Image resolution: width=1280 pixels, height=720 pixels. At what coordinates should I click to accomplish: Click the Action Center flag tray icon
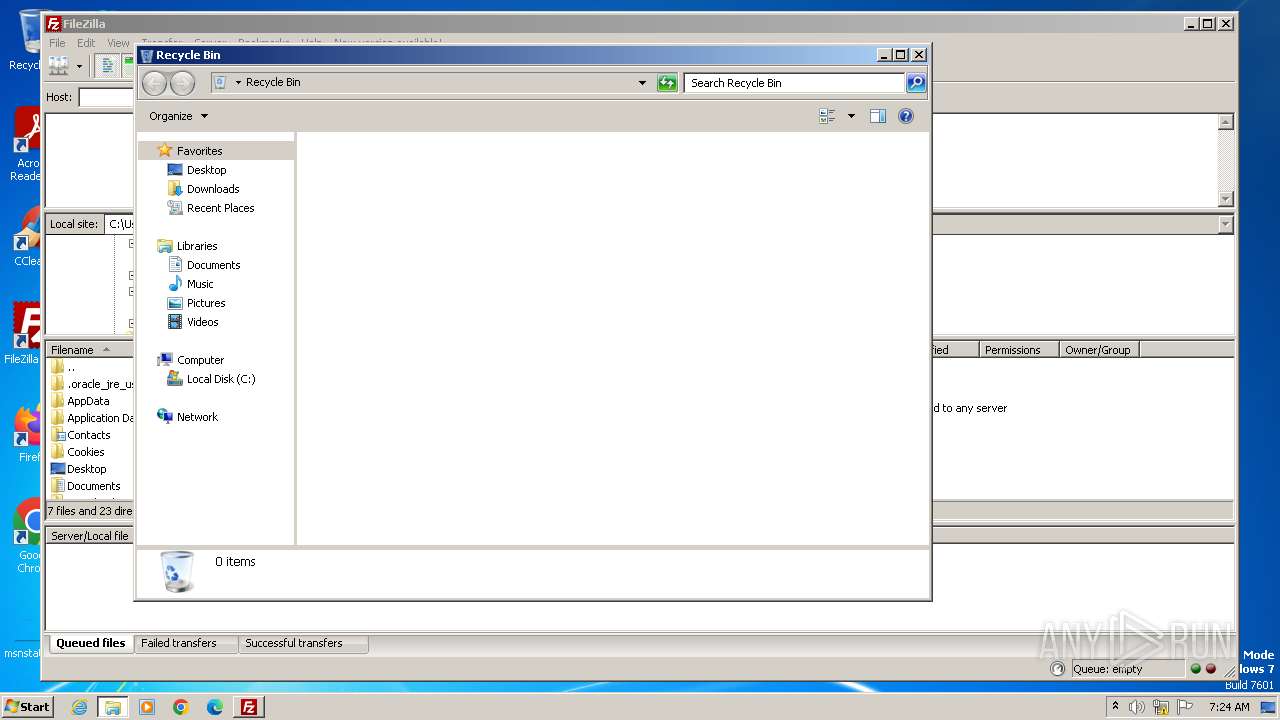tap(1185, 707)
